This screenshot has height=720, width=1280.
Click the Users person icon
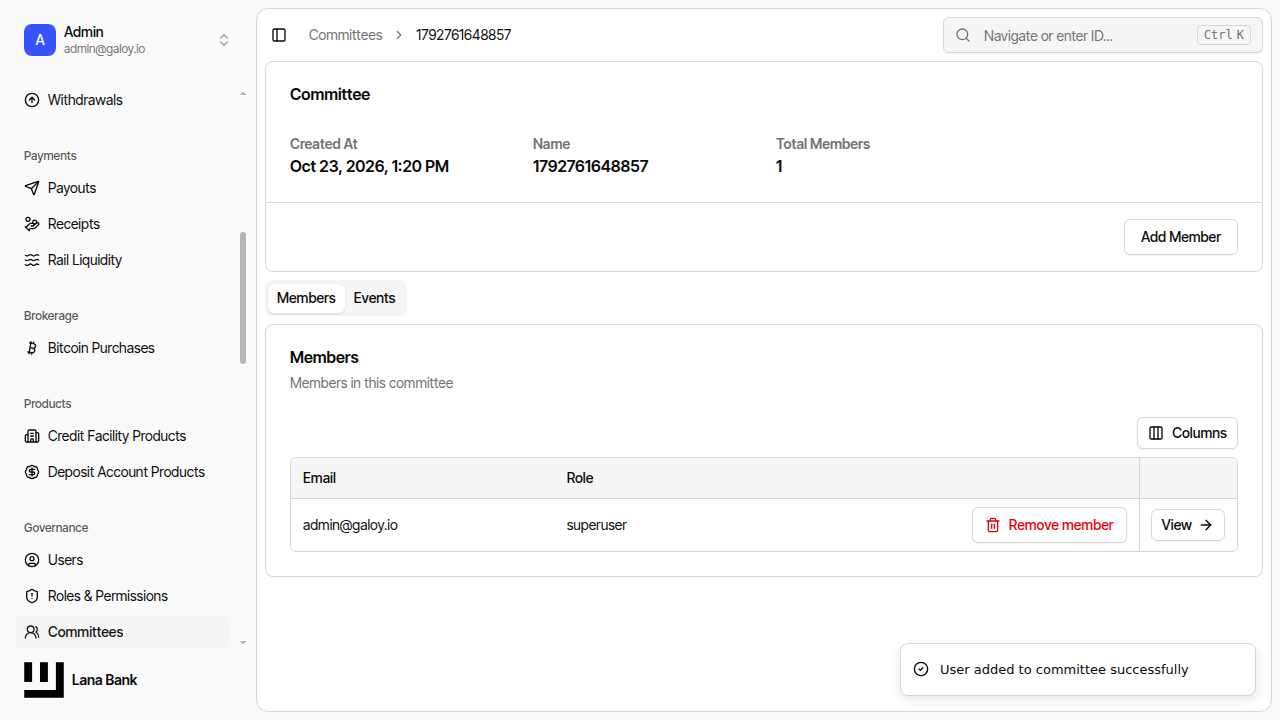tap(32, 560)
